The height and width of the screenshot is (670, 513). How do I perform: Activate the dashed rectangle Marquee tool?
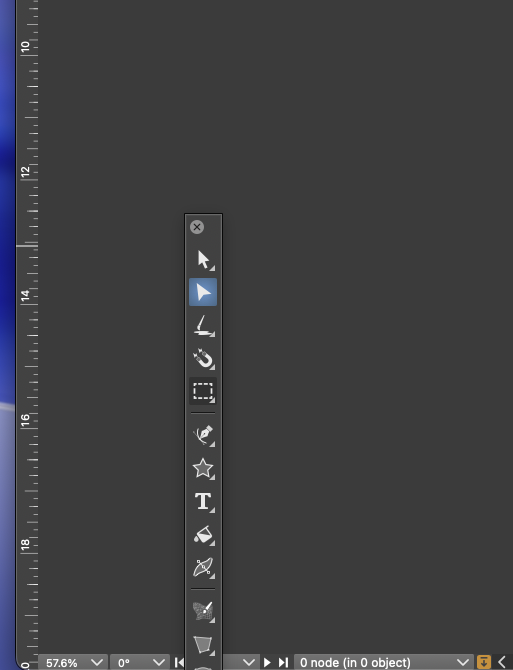[203, 391]
